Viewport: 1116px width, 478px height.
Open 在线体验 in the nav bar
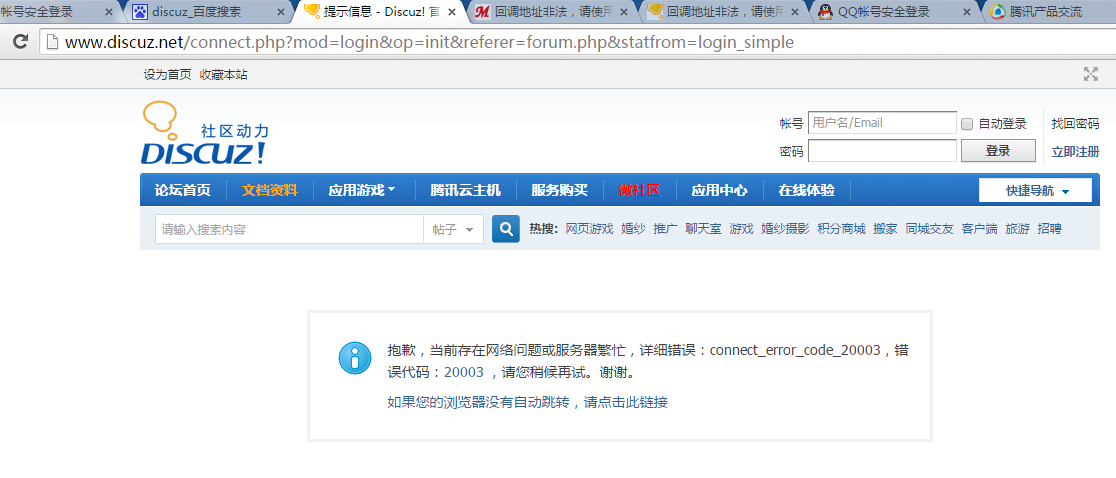806,190
